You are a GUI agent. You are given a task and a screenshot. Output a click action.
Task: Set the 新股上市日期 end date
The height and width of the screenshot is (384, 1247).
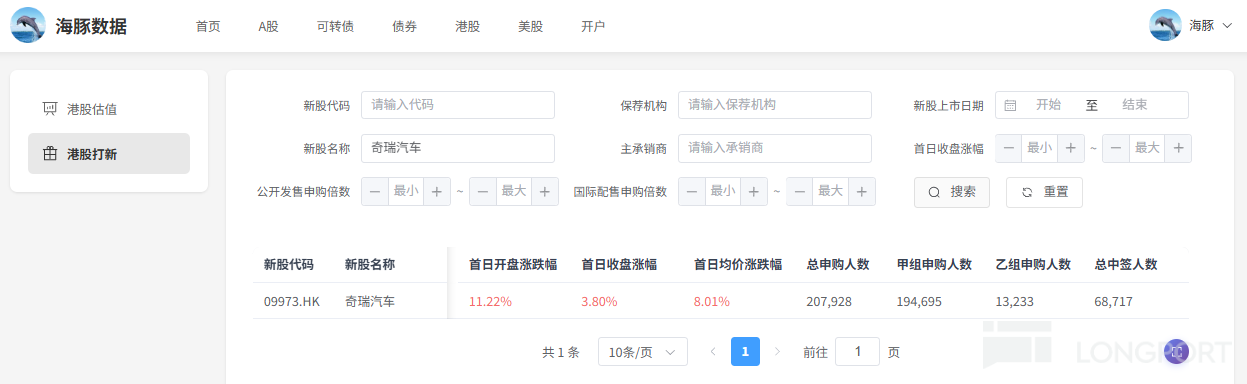[x=1135, y=105]
